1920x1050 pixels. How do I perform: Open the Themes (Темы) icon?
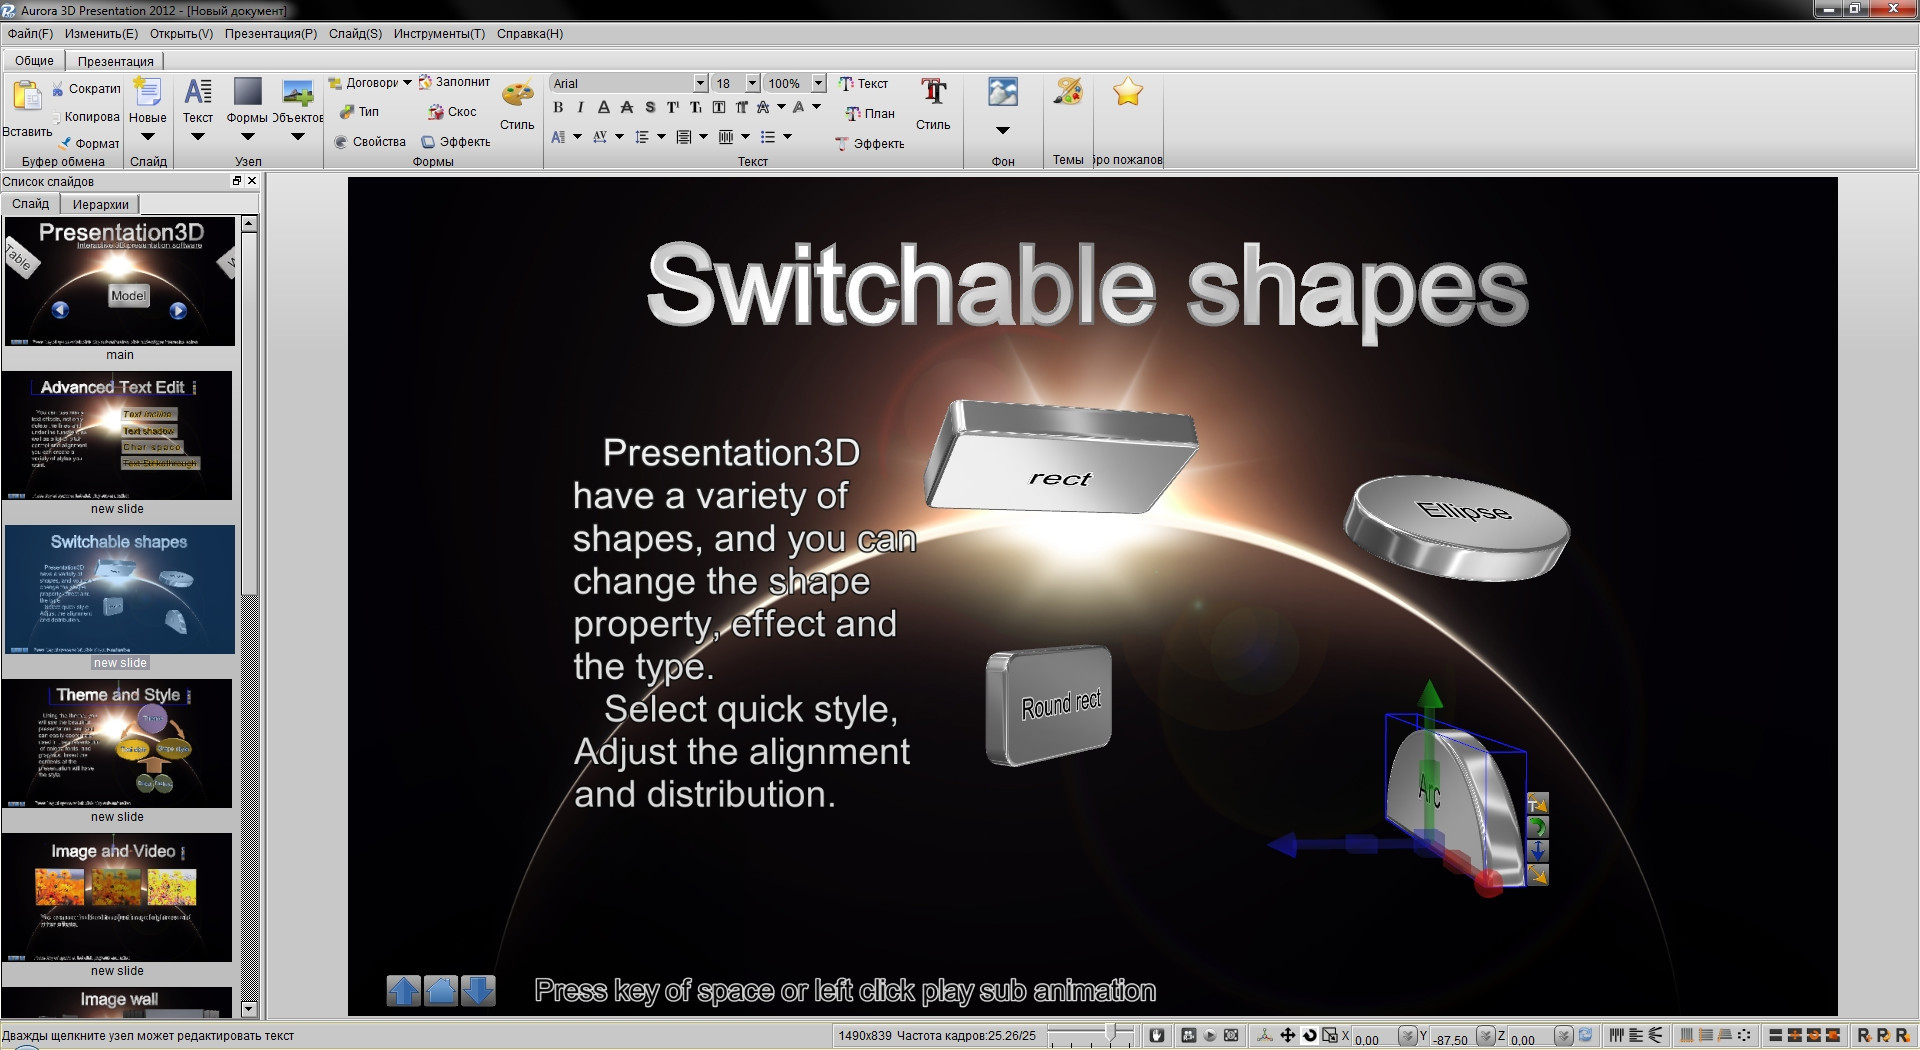[x=1068, y=92]
